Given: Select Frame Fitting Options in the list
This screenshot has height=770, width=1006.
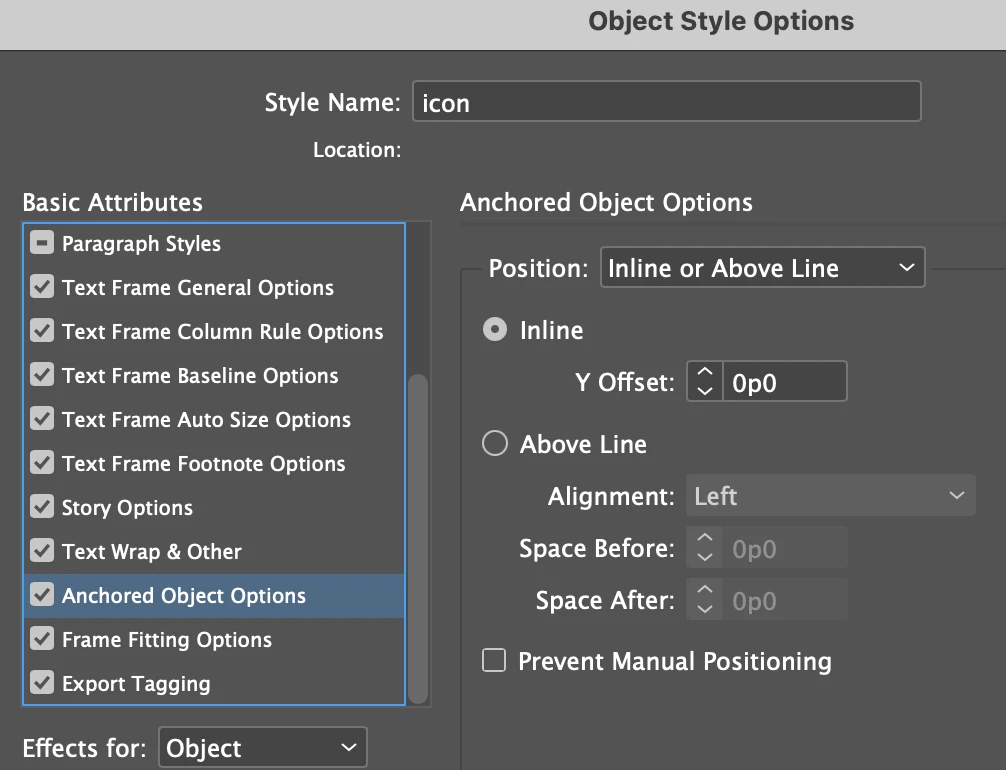Looking at the screenshot, I should (167, 640).
